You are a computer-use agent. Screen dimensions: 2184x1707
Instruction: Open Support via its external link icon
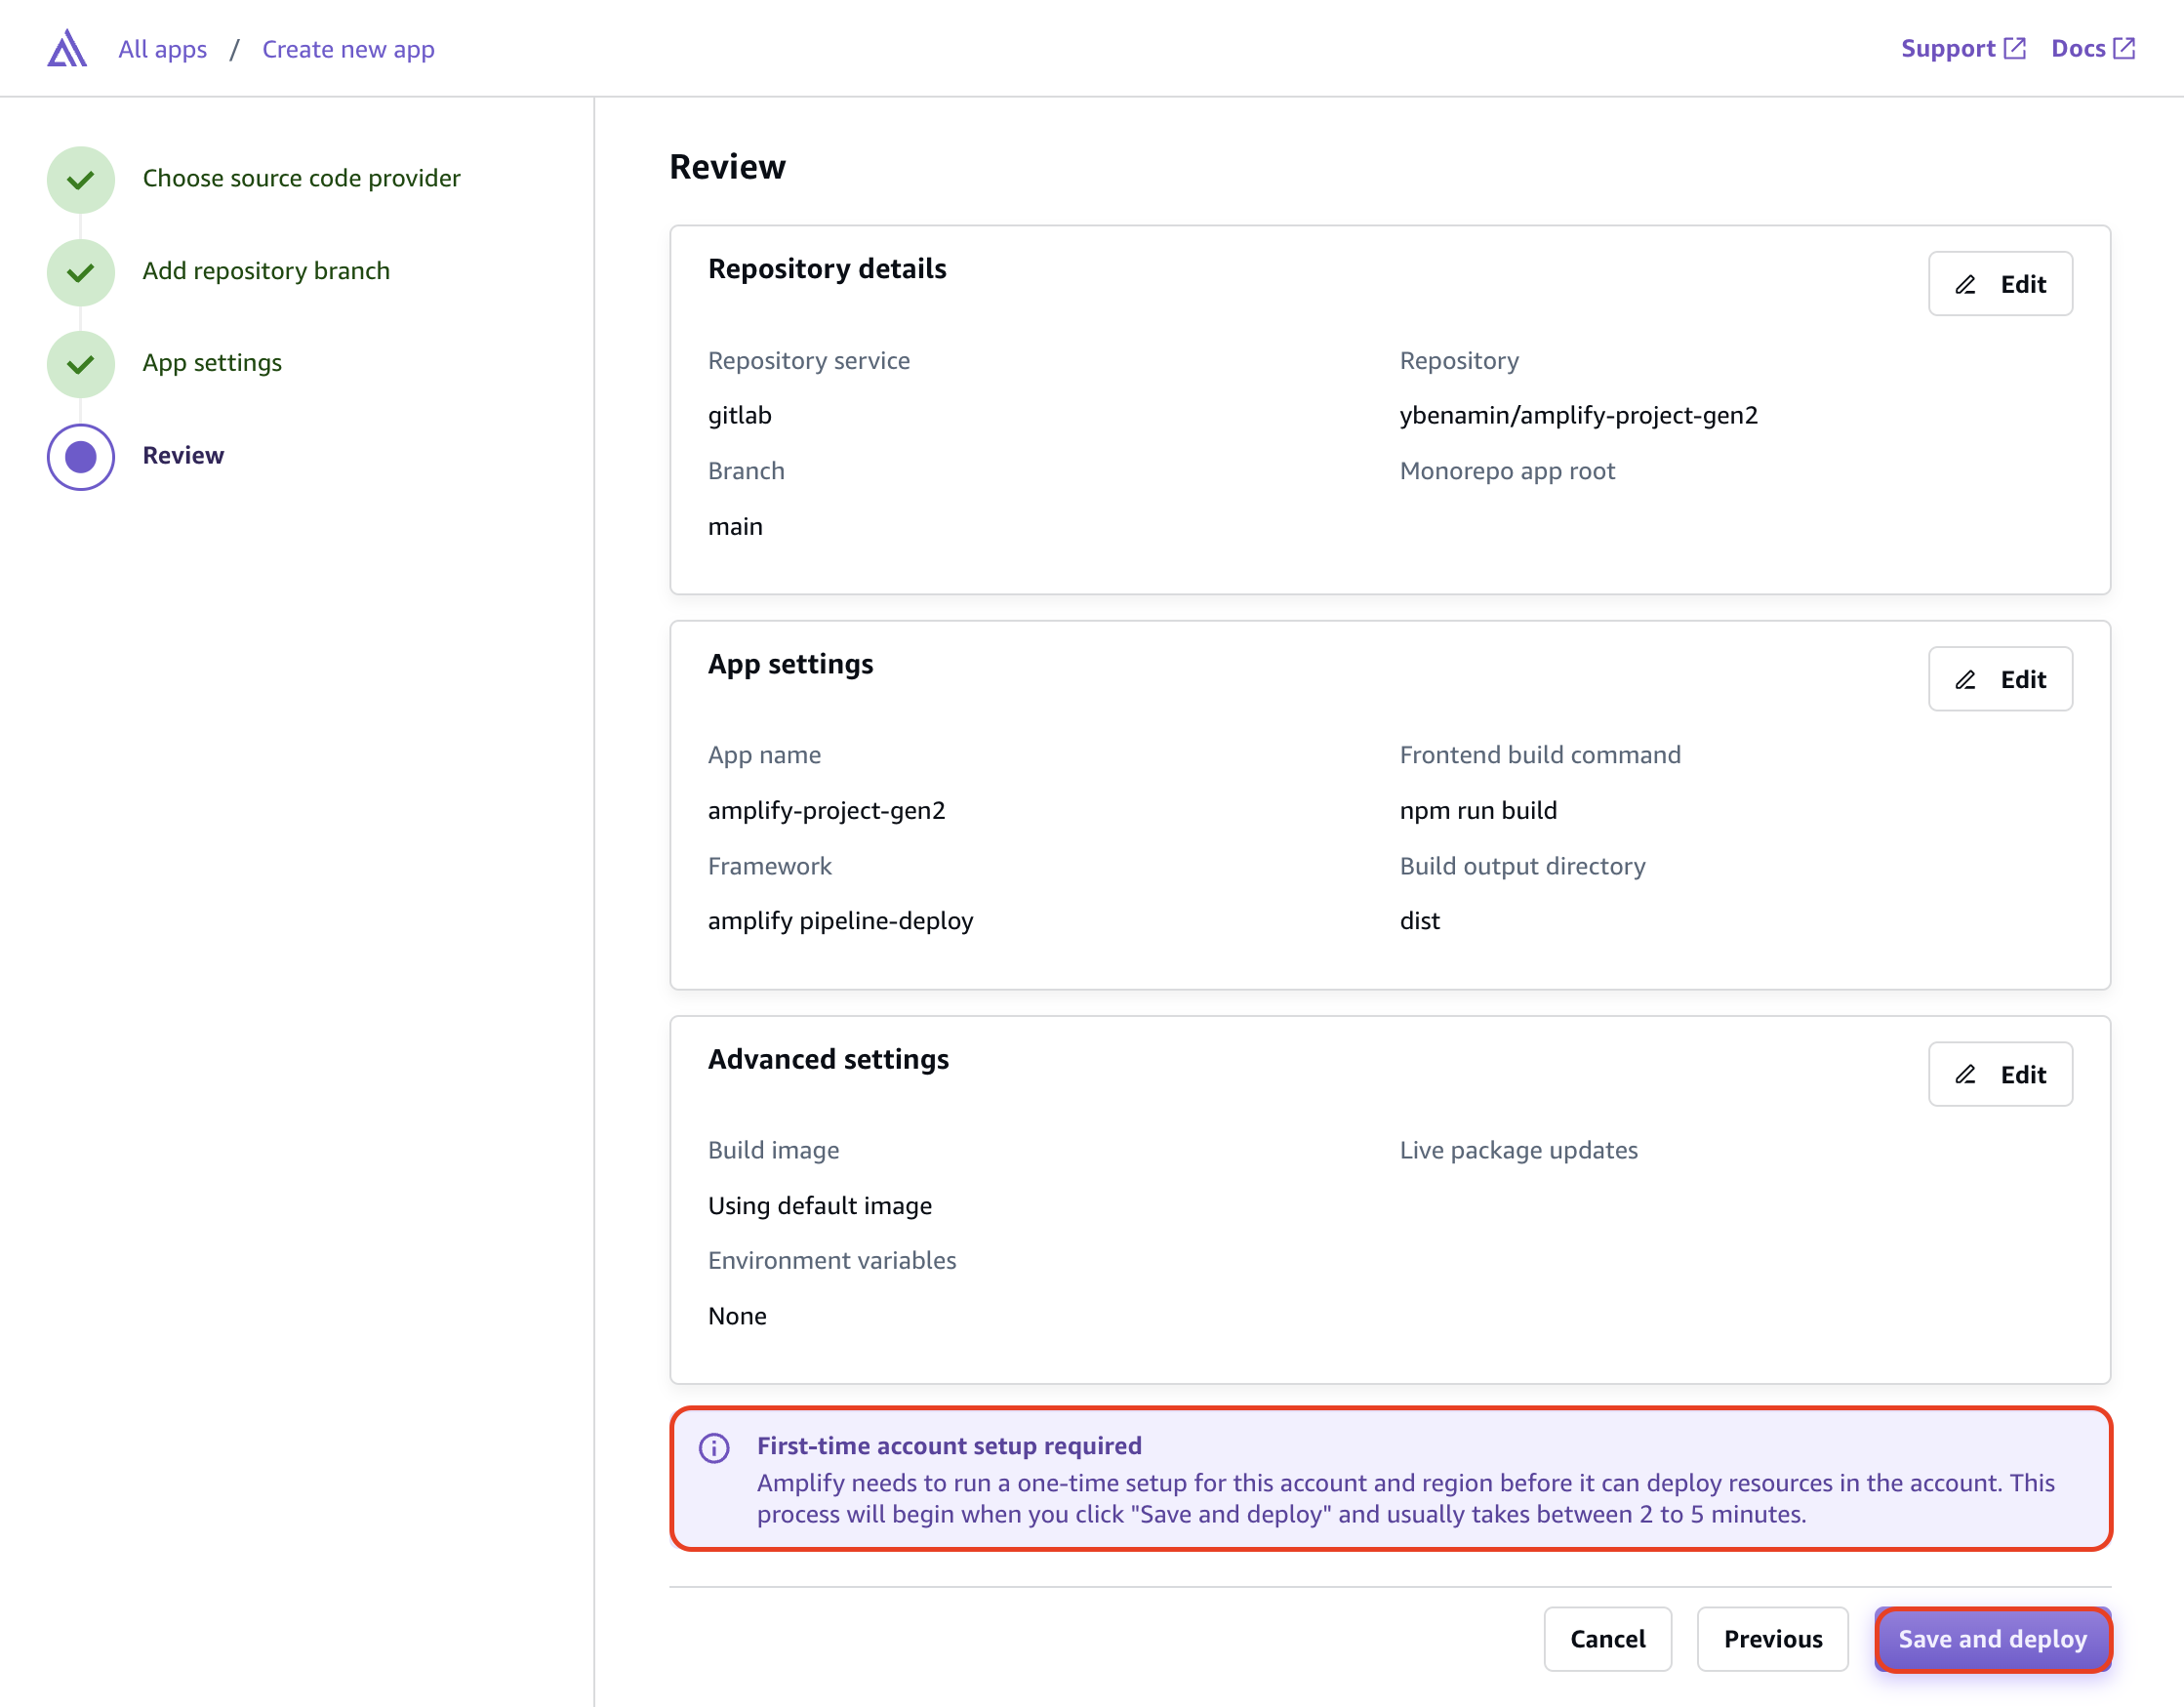coord(2016,47)
